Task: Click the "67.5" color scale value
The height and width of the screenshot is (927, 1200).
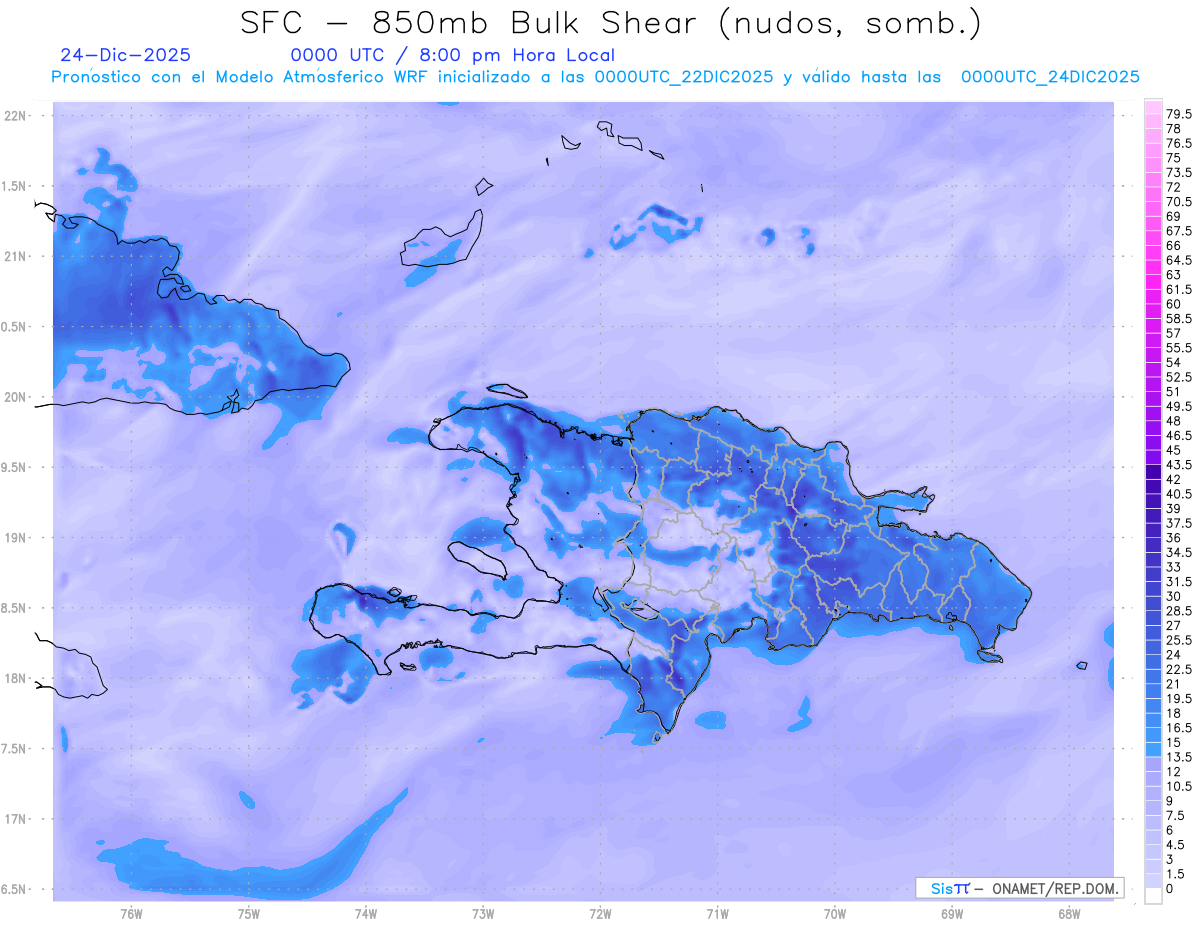Action: pyautogui.click(x=1179, y=230)
